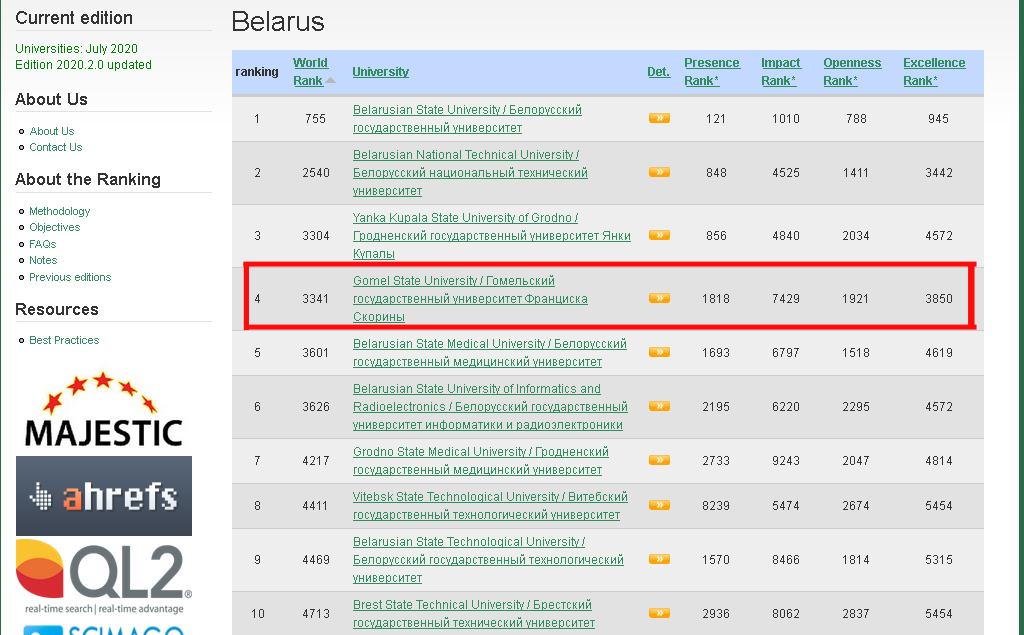This screenshot has width=1024, height=635.
Task: Click 'Universities: July 2020' edition text
Action: tap(76, 49)
